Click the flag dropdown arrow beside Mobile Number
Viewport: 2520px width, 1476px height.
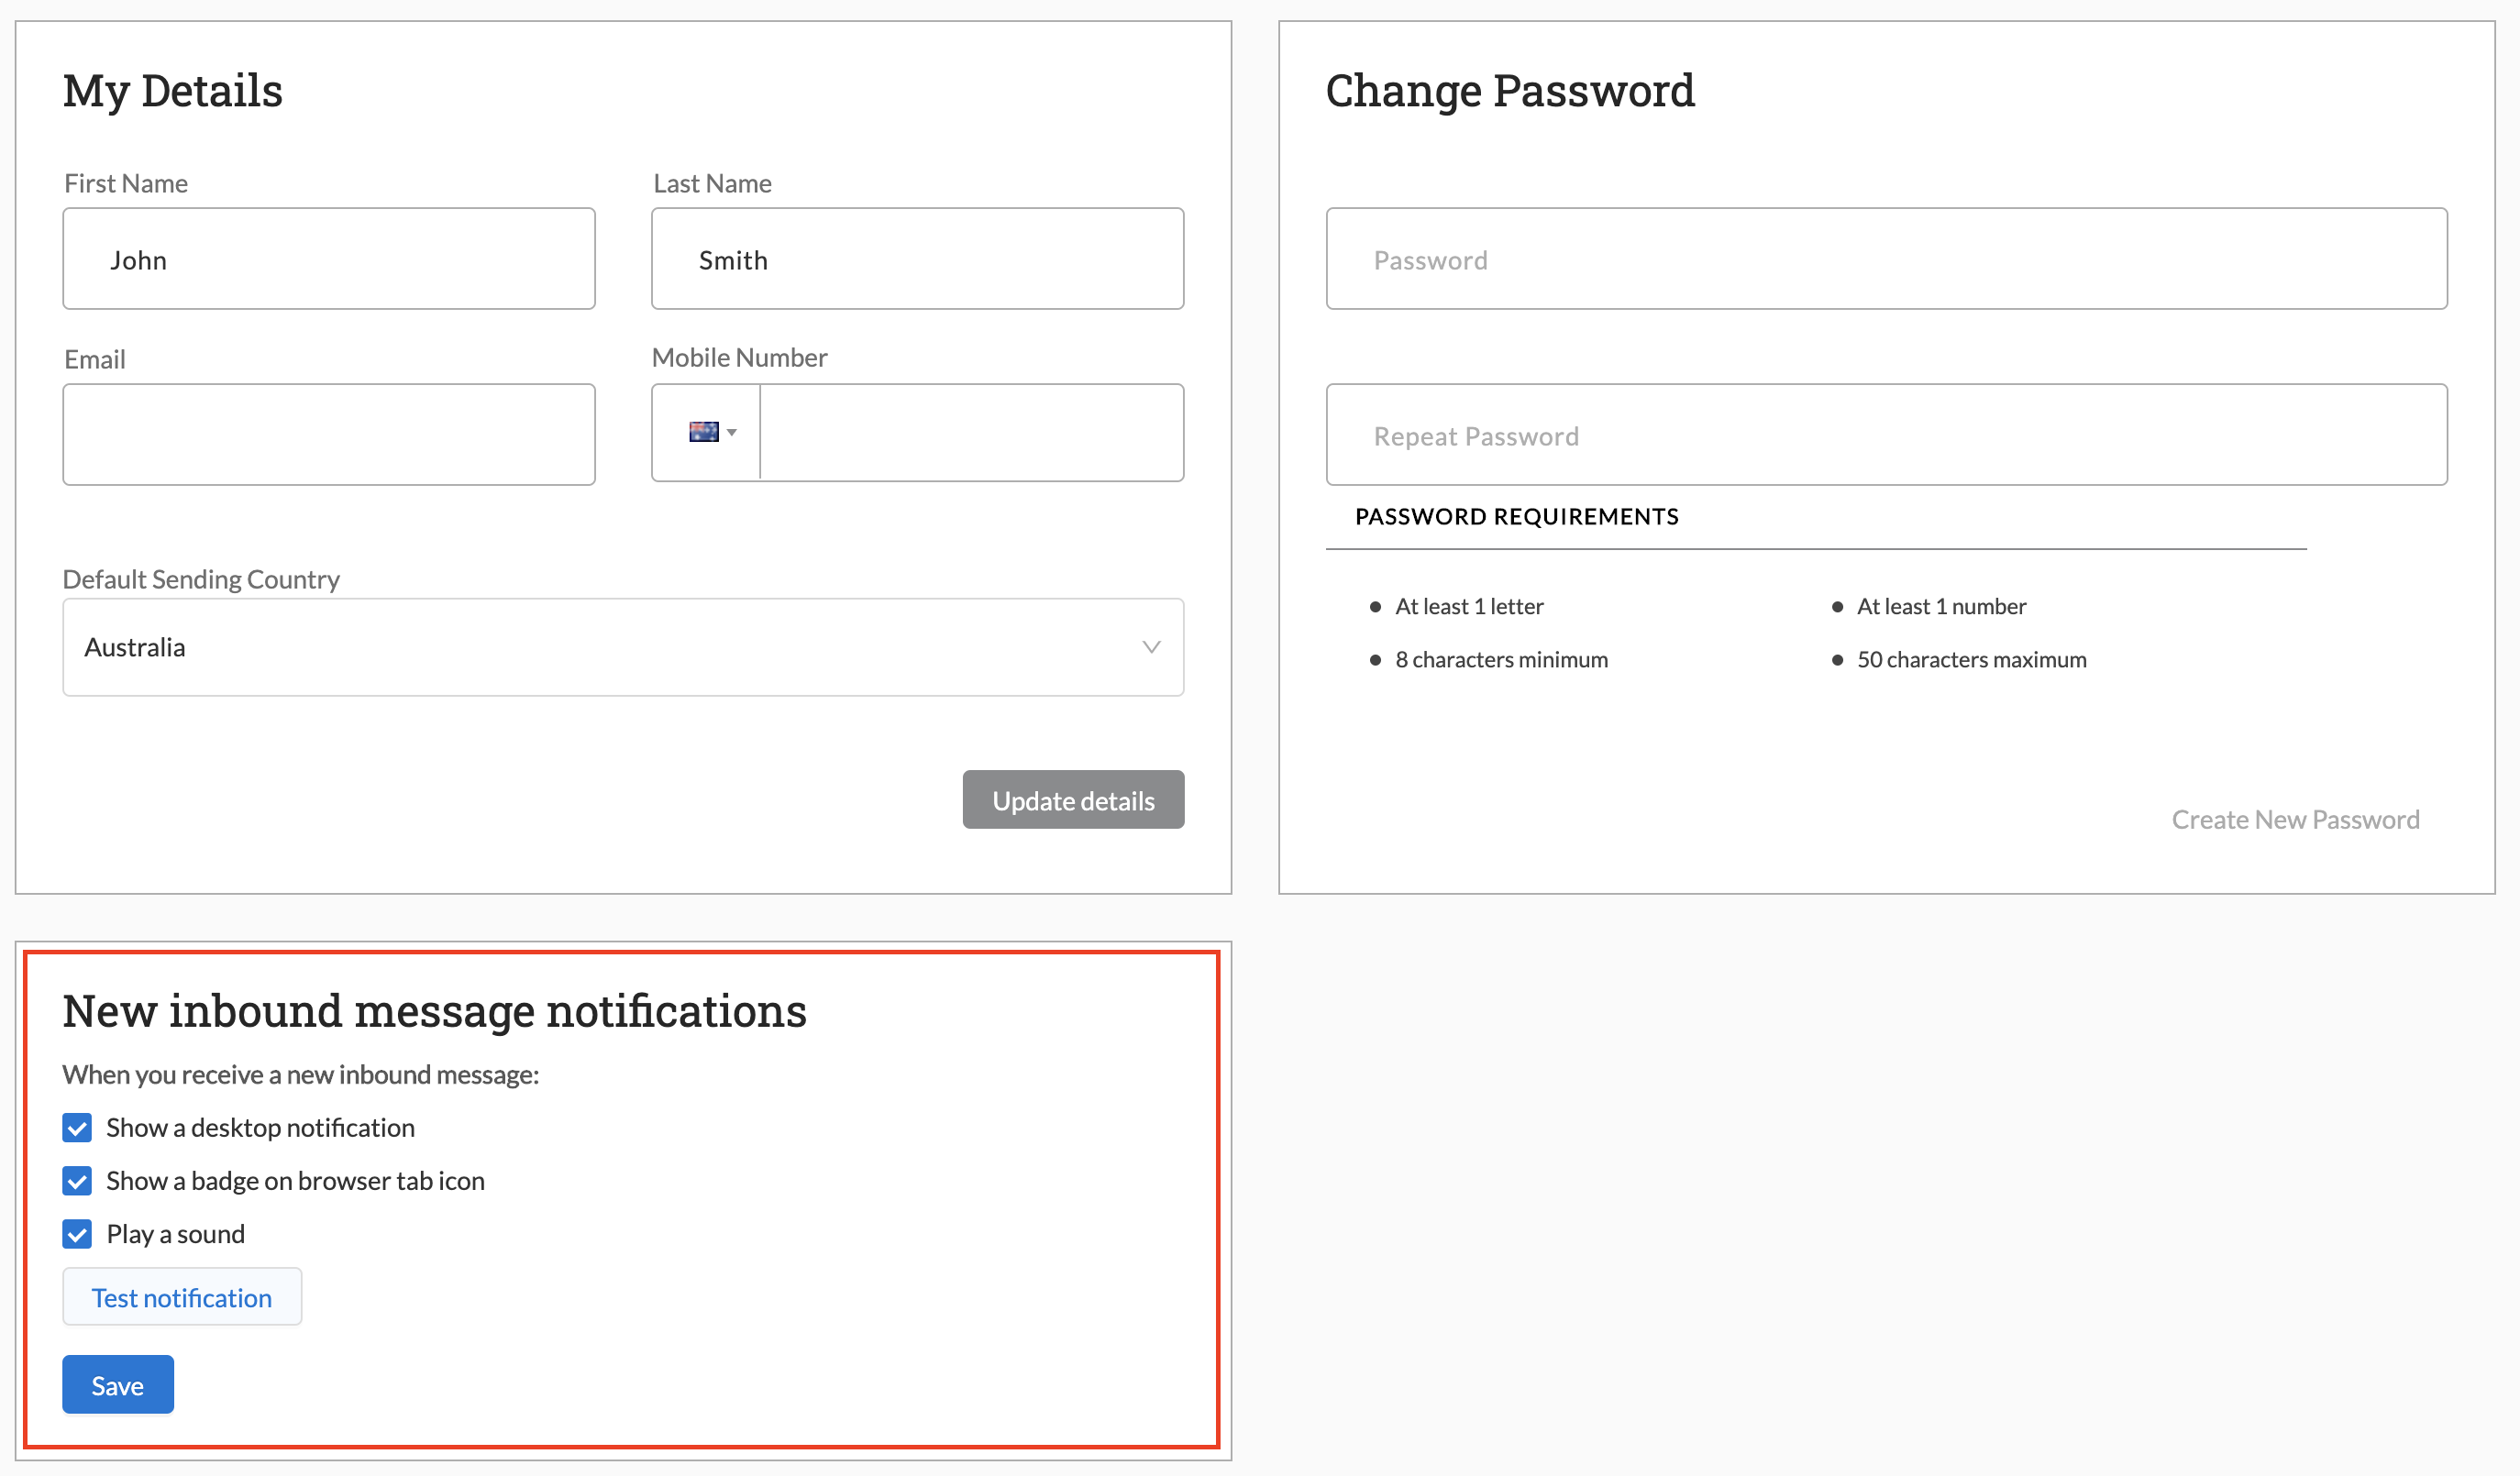(x=733, y=432)
